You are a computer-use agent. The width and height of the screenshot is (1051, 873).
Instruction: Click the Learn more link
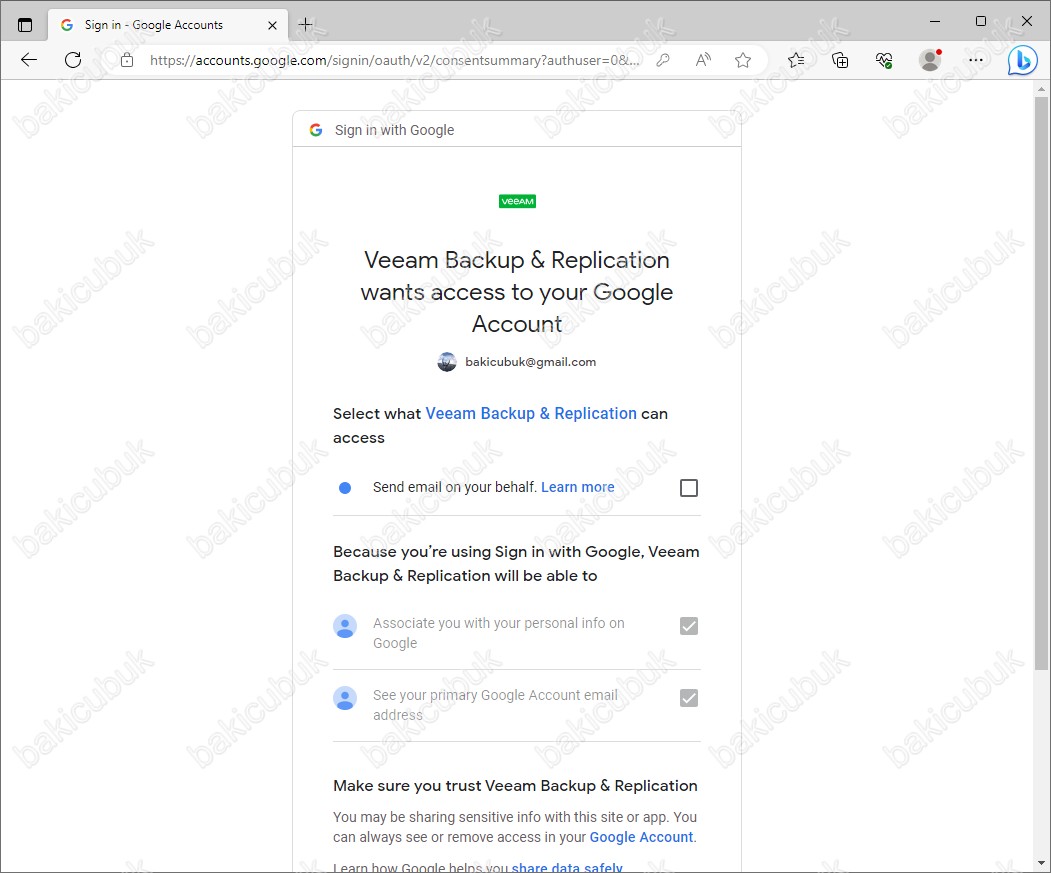click(x=577, y=487)
